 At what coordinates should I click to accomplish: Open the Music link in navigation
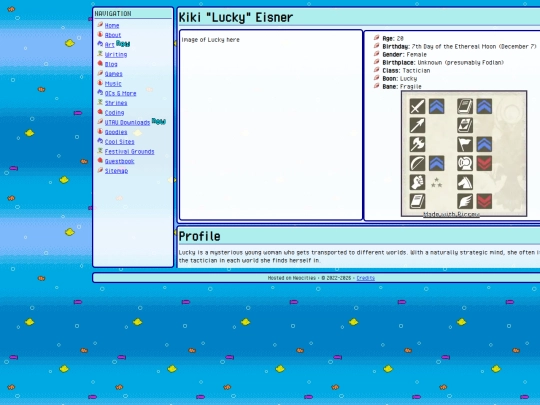(113, 84)
